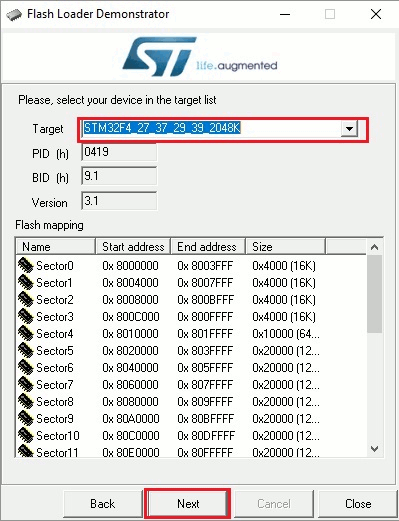Go Back to the previous step
This screenshot has width=399, height=521.
(103, 504)
